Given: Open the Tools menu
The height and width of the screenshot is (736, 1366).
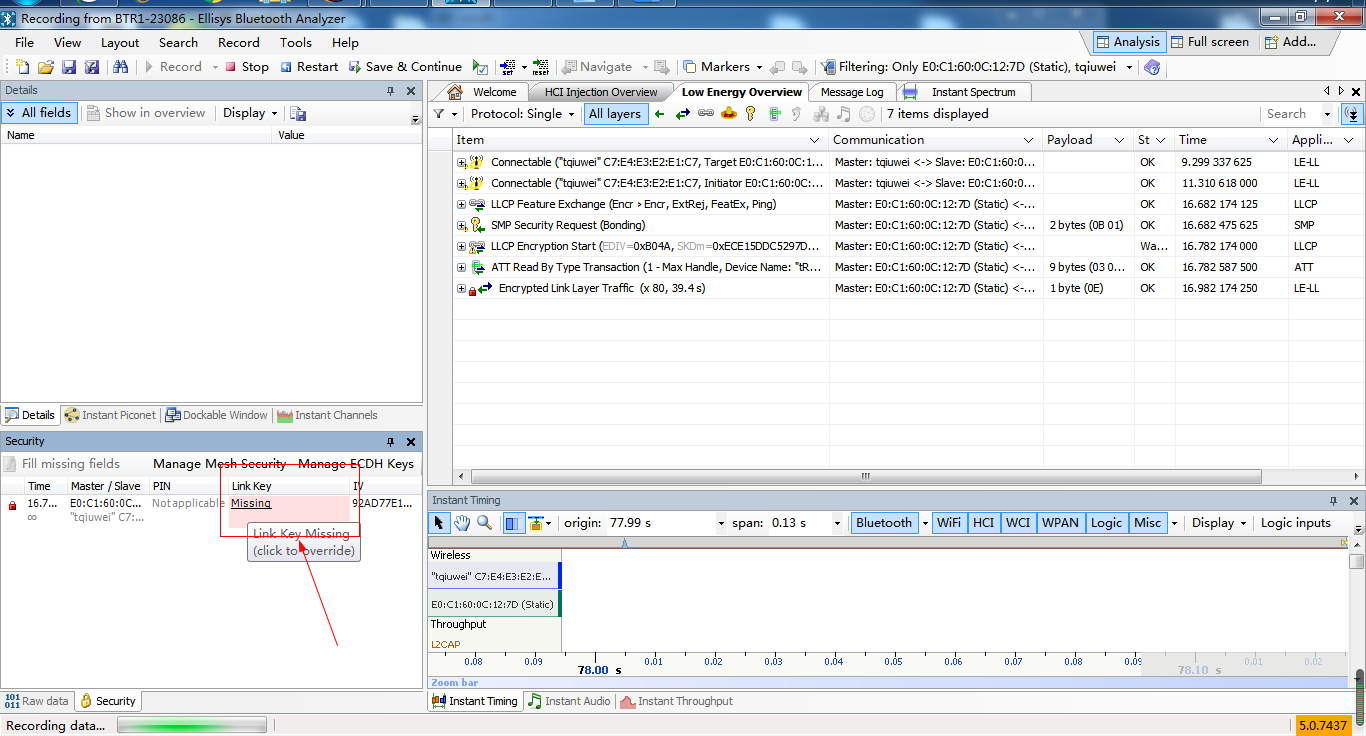Looking at the screenshot, I should (296, 43).
